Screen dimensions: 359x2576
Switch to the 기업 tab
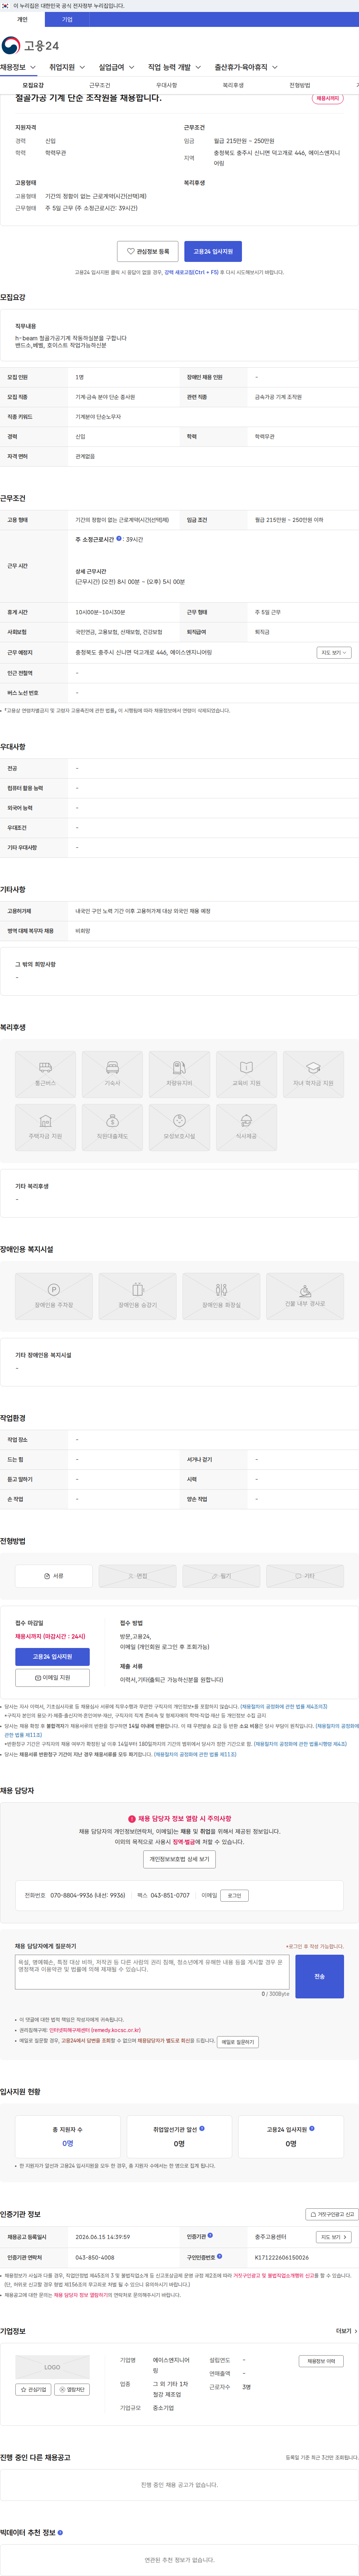pyautogui.click(x=67, y=19)
